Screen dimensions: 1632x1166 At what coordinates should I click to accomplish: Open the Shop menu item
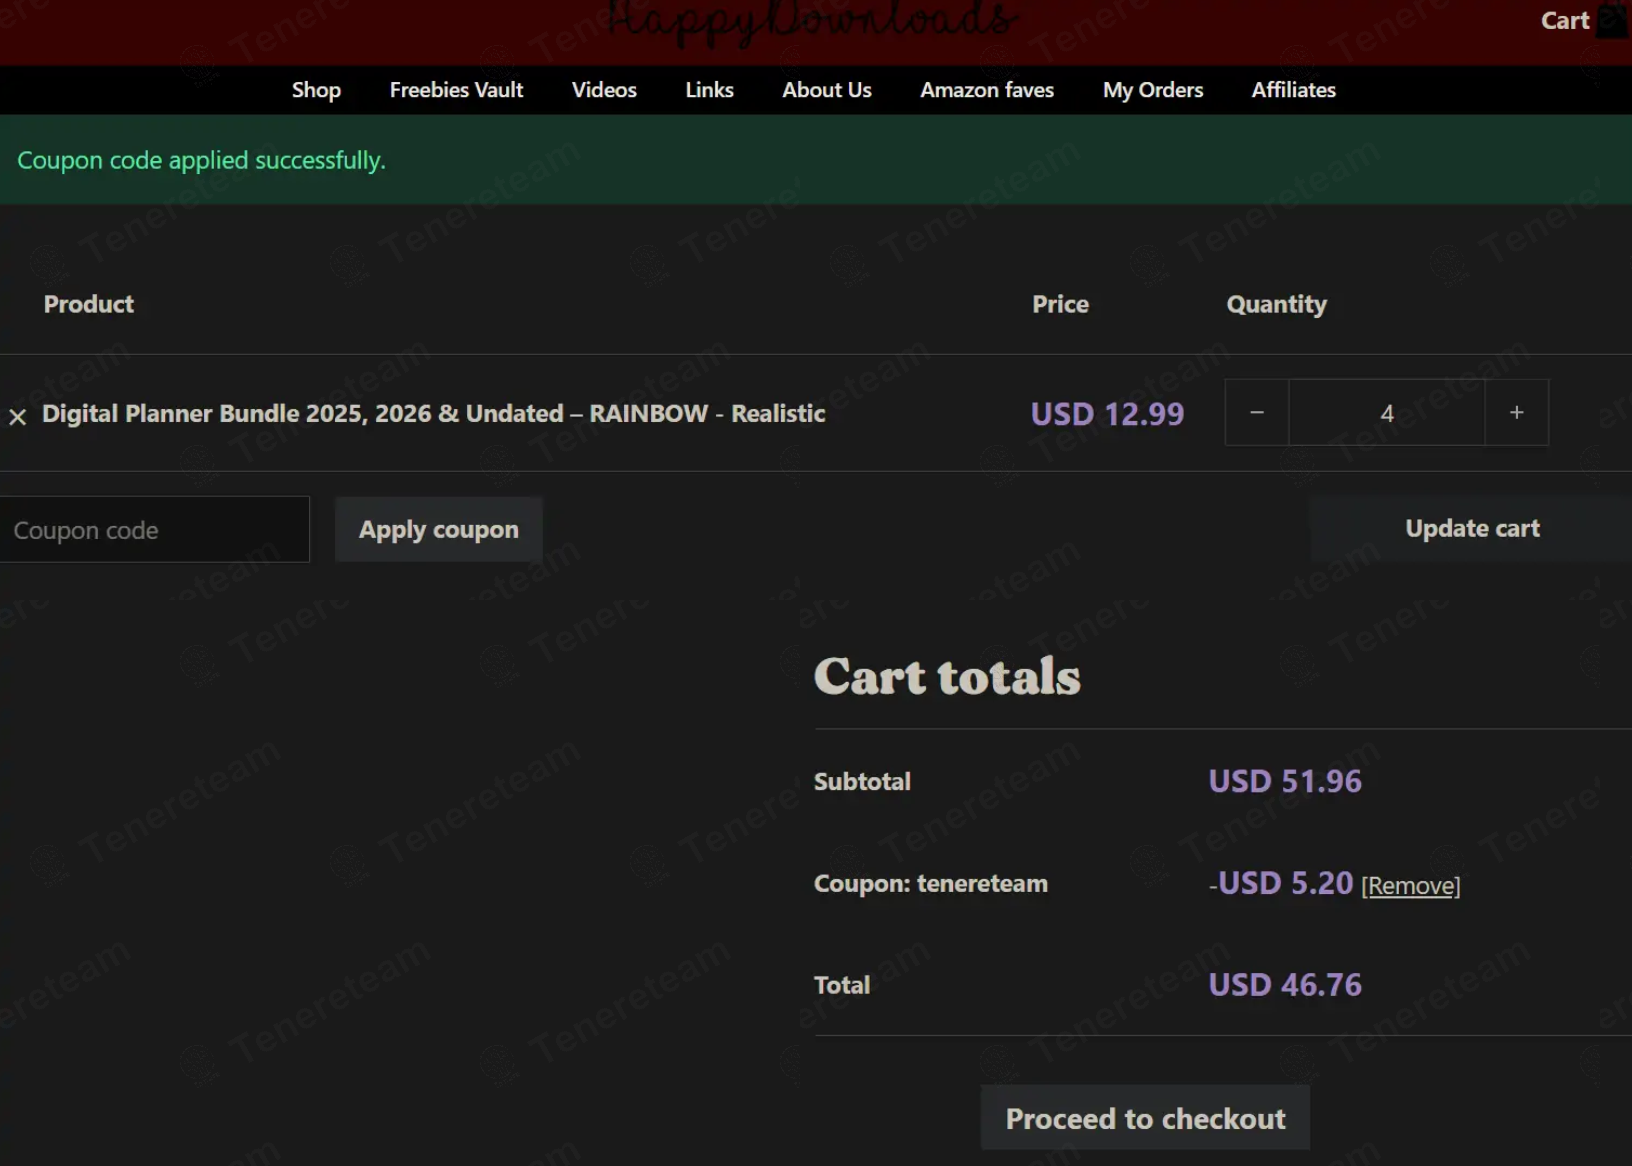(316, 90)
